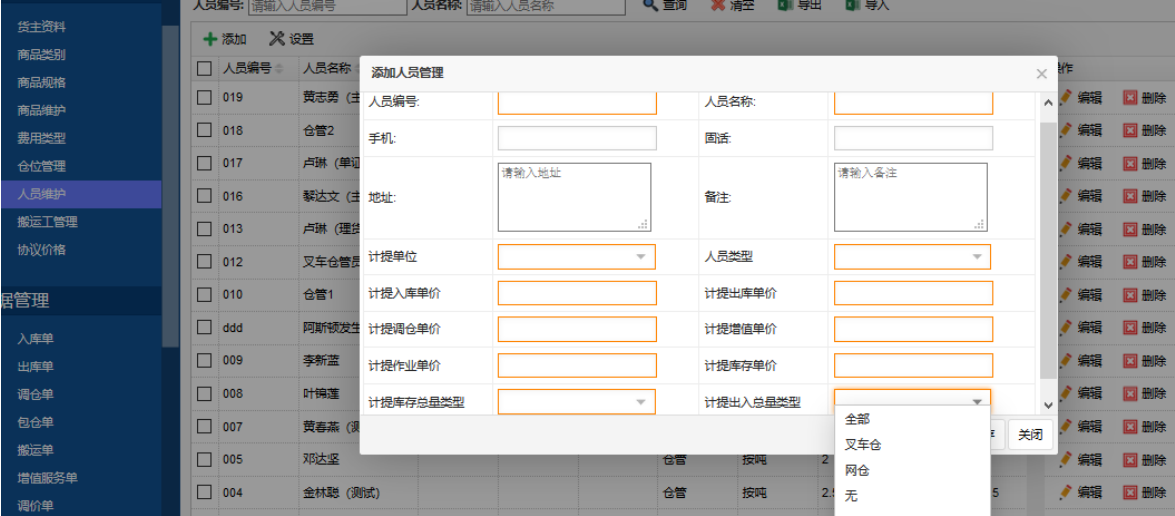The width and height of the screenshot is (1175, 516).
Task: Click the dialog's vertical scrollbar down arrow
Action: point(1048,405)
